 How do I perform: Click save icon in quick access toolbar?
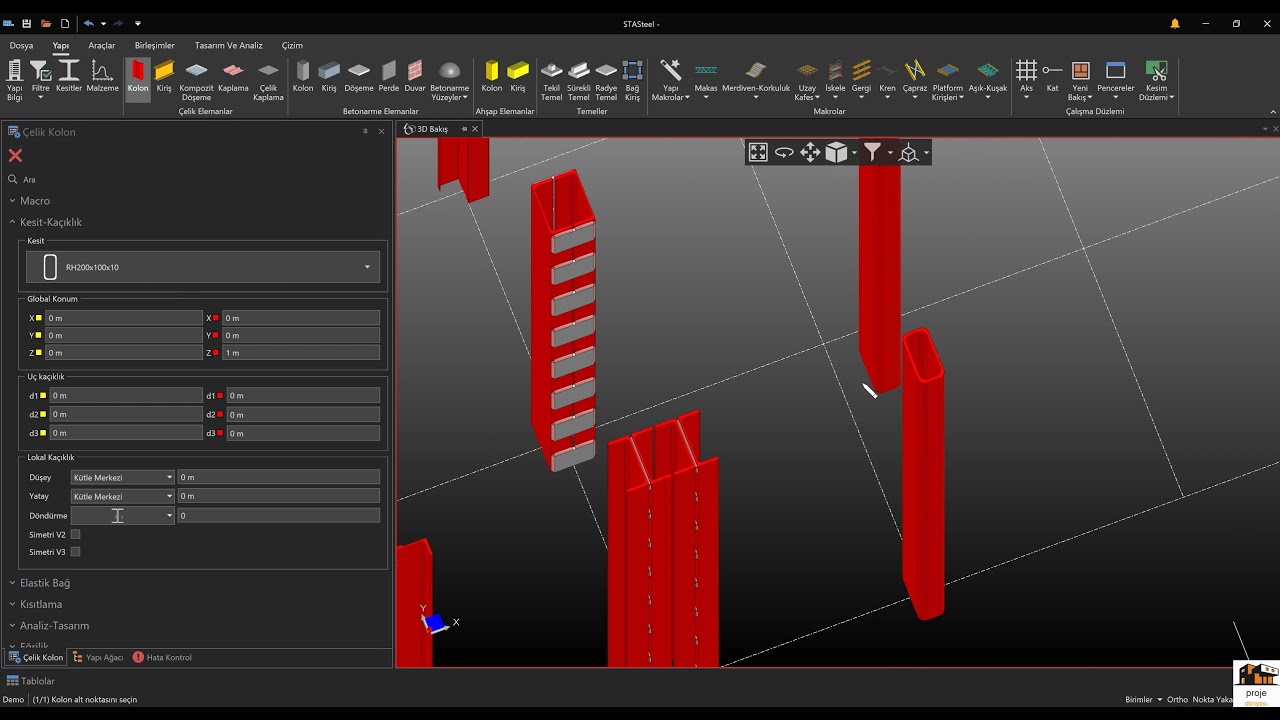click(x=27, y=23)
